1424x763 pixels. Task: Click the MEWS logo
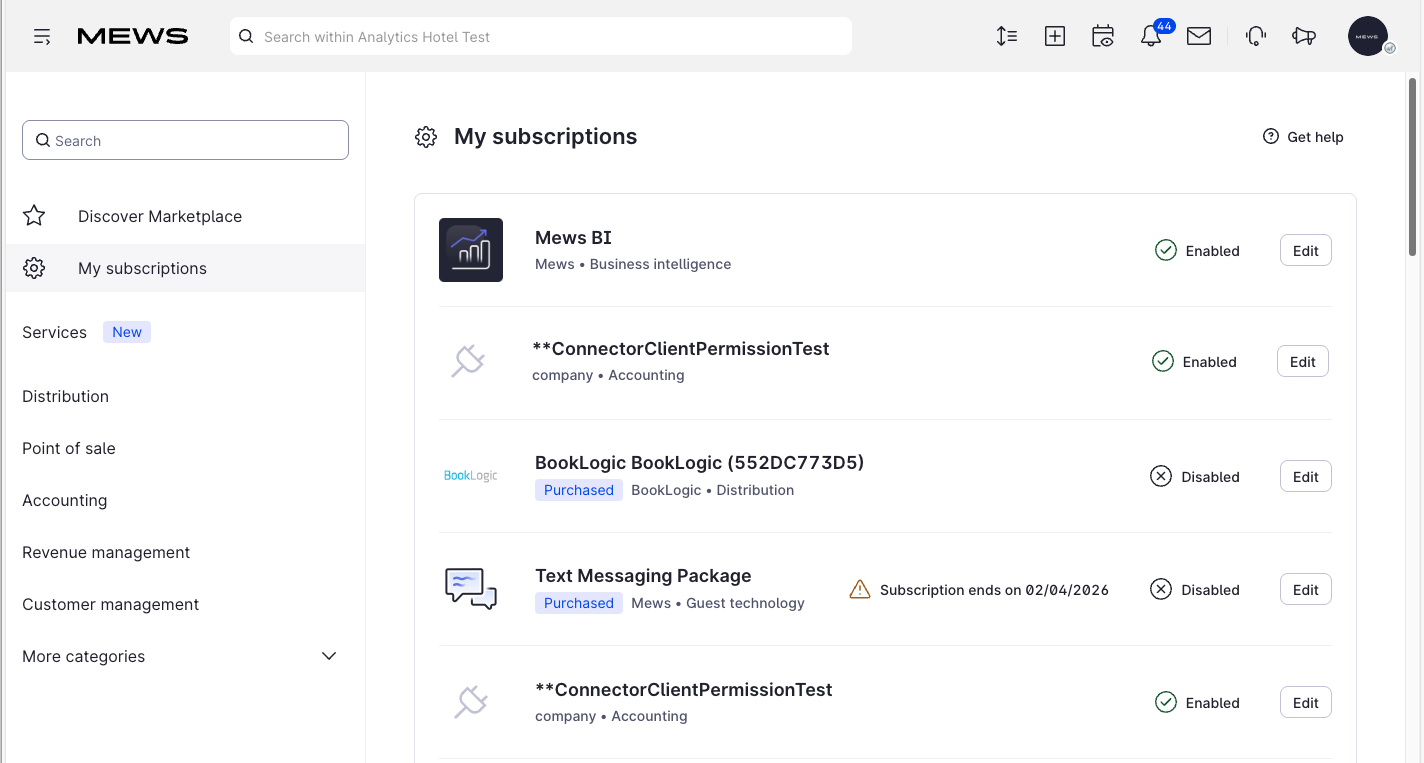133,37
